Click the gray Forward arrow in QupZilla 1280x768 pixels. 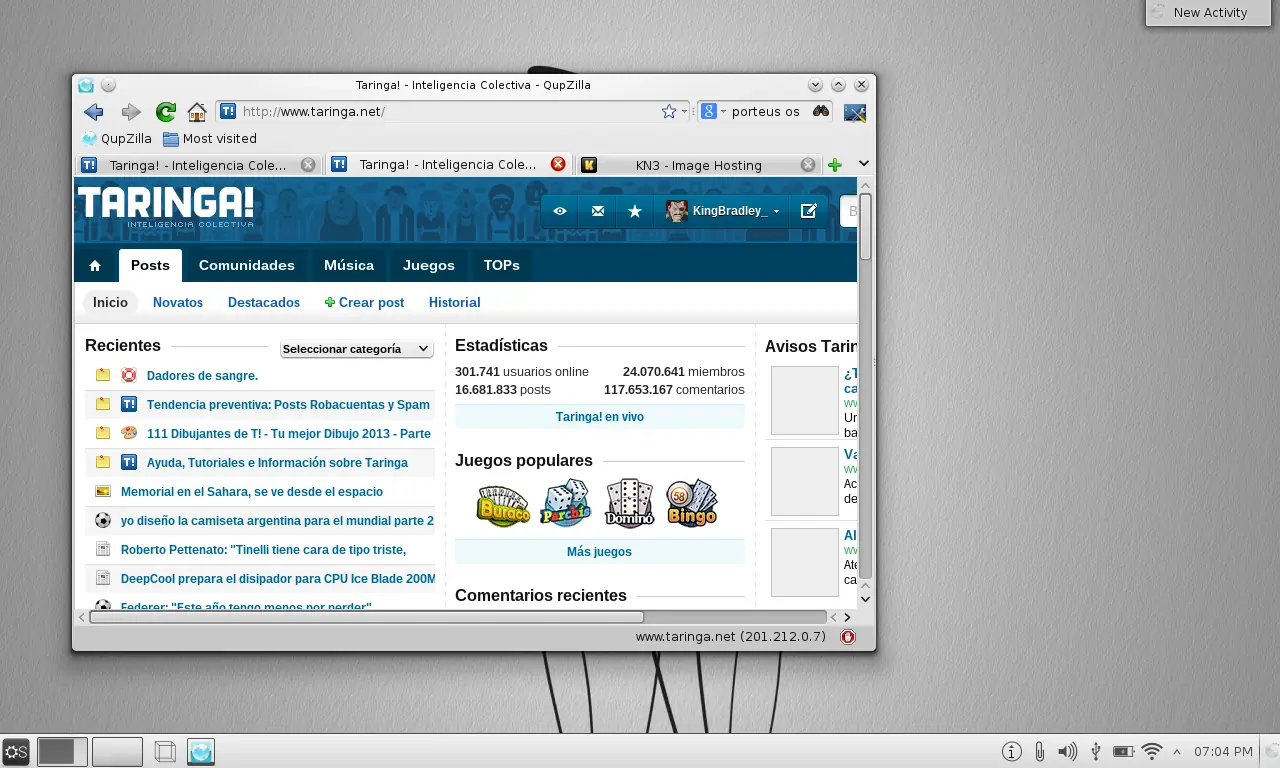tap(131, 112)
